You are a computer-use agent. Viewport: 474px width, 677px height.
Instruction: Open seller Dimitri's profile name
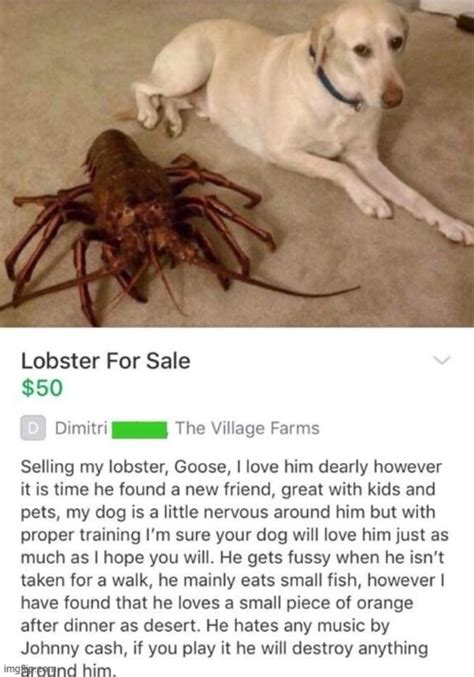point(81,428)
